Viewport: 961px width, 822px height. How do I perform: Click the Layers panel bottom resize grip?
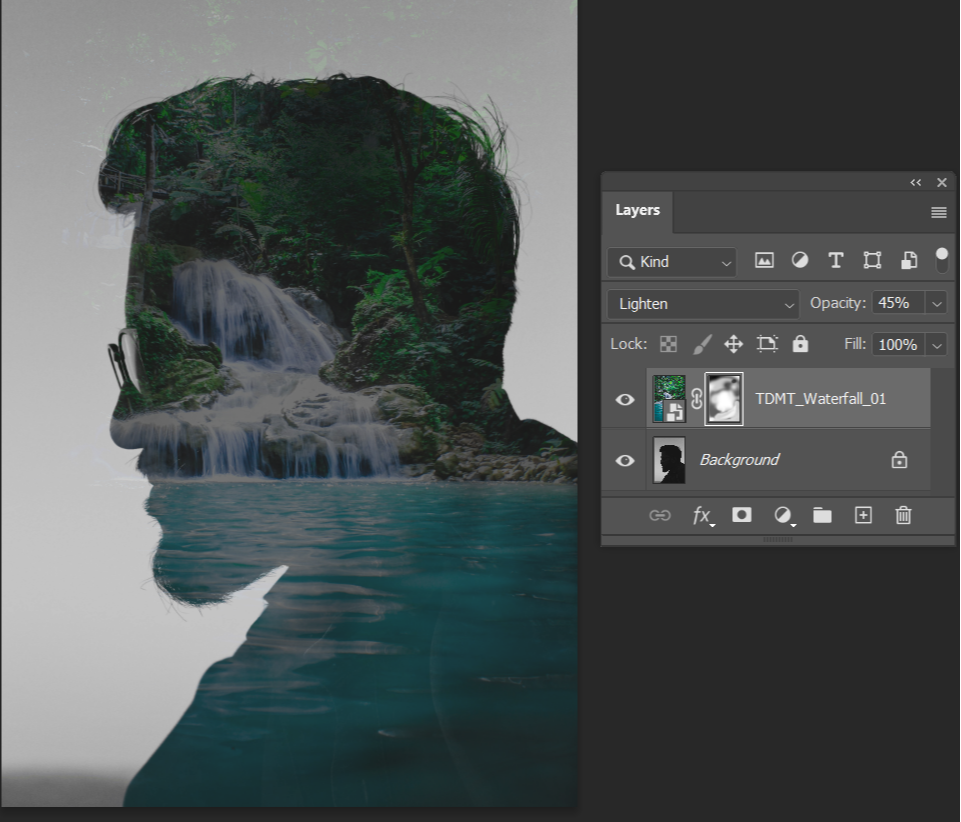778,539
